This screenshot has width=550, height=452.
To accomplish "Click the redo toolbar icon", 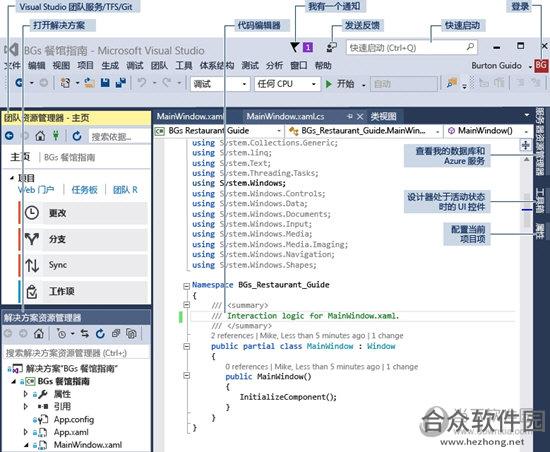I will [167, 83].
